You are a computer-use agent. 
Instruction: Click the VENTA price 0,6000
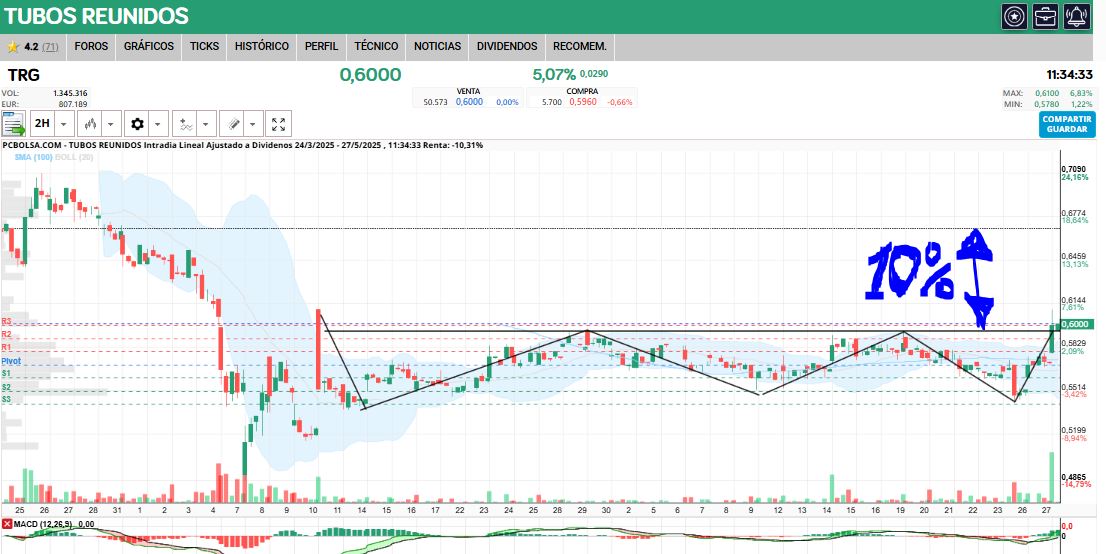[469, 102]
